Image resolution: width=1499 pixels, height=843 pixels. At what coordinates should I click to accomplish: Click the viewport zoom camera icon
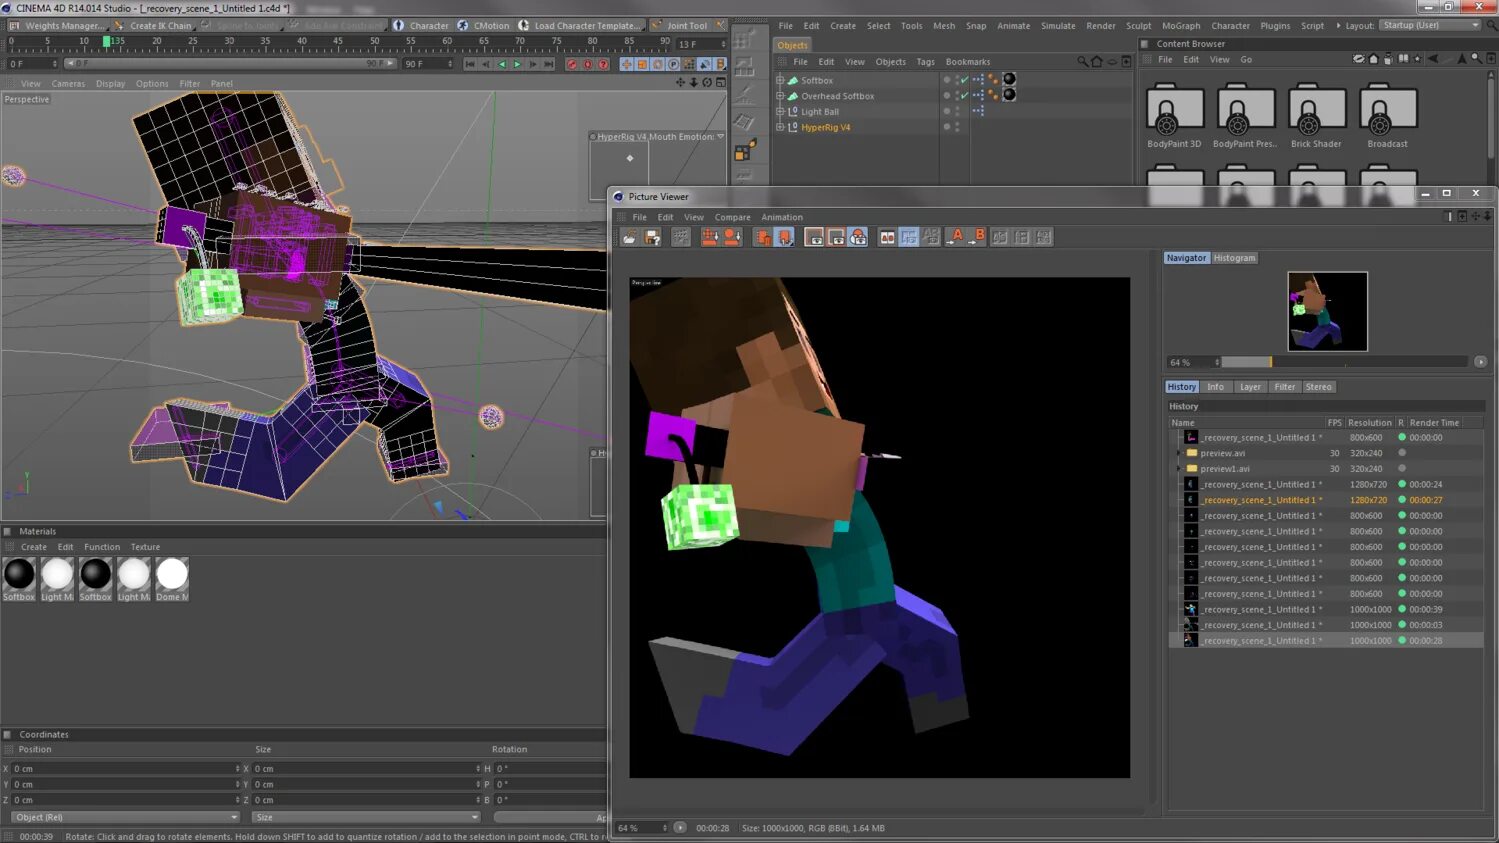[x=694, y=83]
